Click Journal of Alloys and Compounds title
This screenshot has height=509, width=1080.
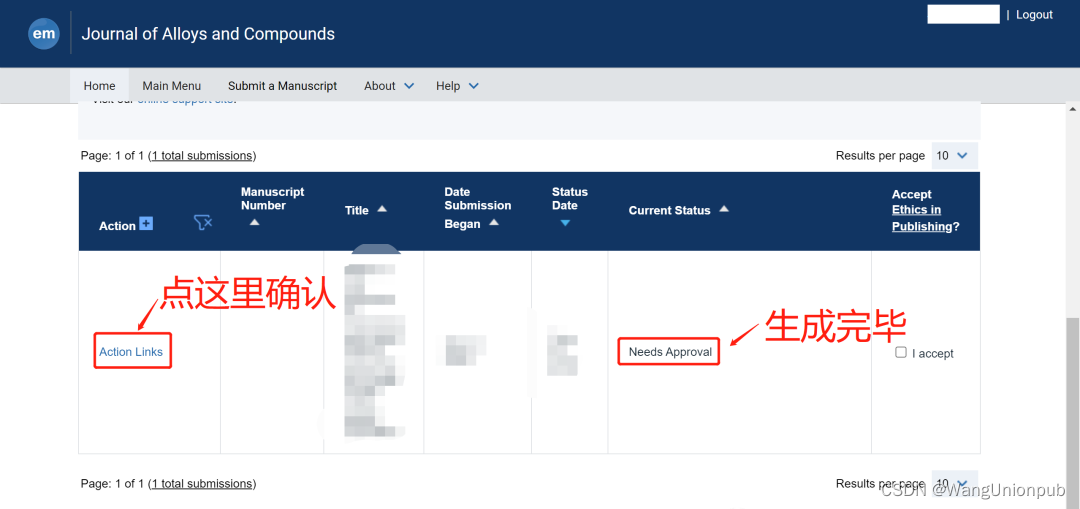[x=208, y=34]
